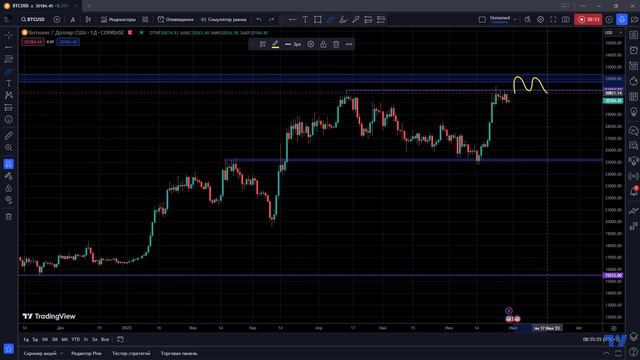
Task: Select the zoom in tool
Action: coord(9,148)
